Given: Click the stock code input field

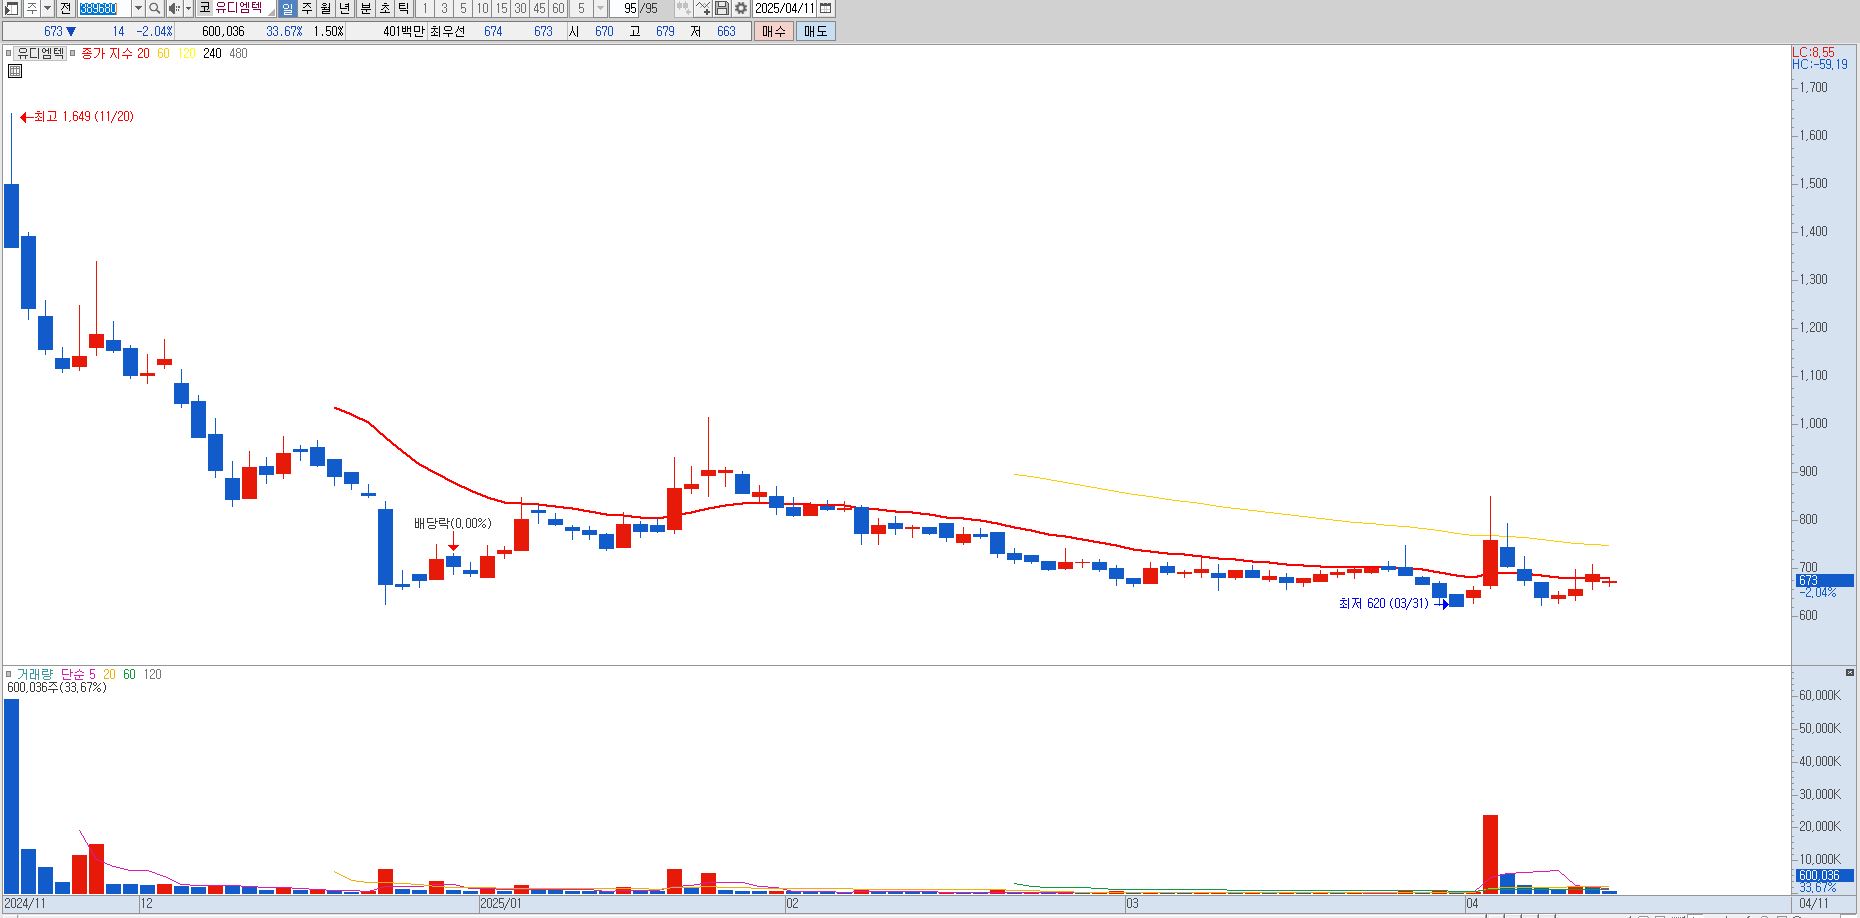Looking at the screenshot, I should [104, 8].
